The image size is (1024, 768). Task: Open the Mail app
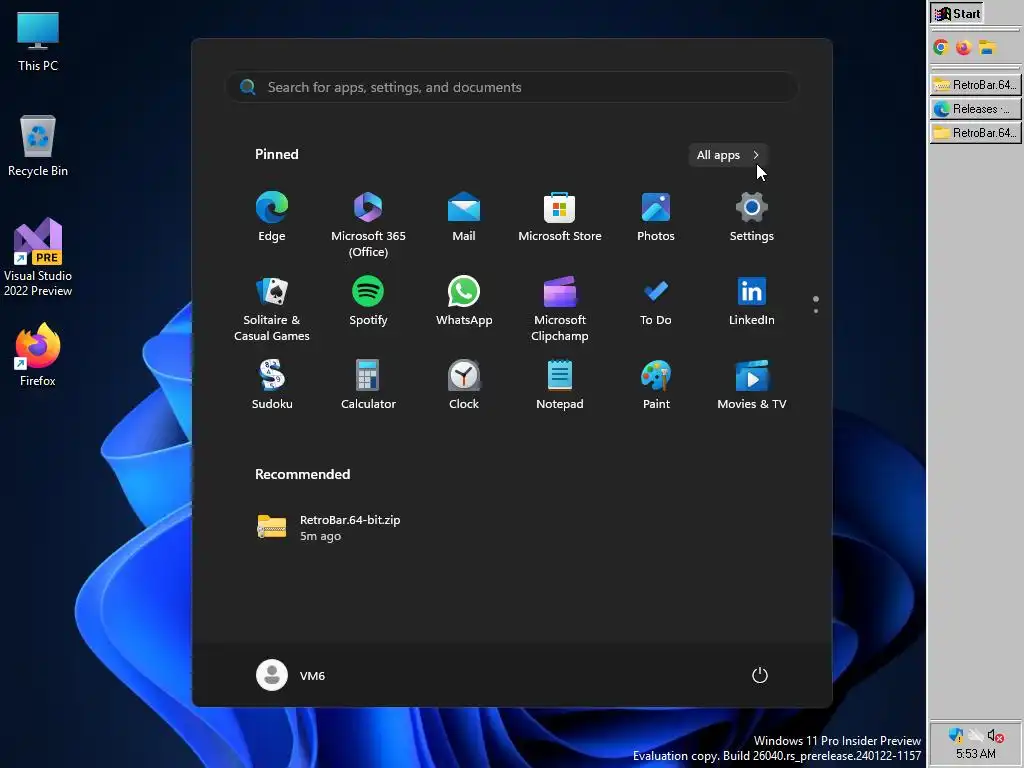[464, 217]
